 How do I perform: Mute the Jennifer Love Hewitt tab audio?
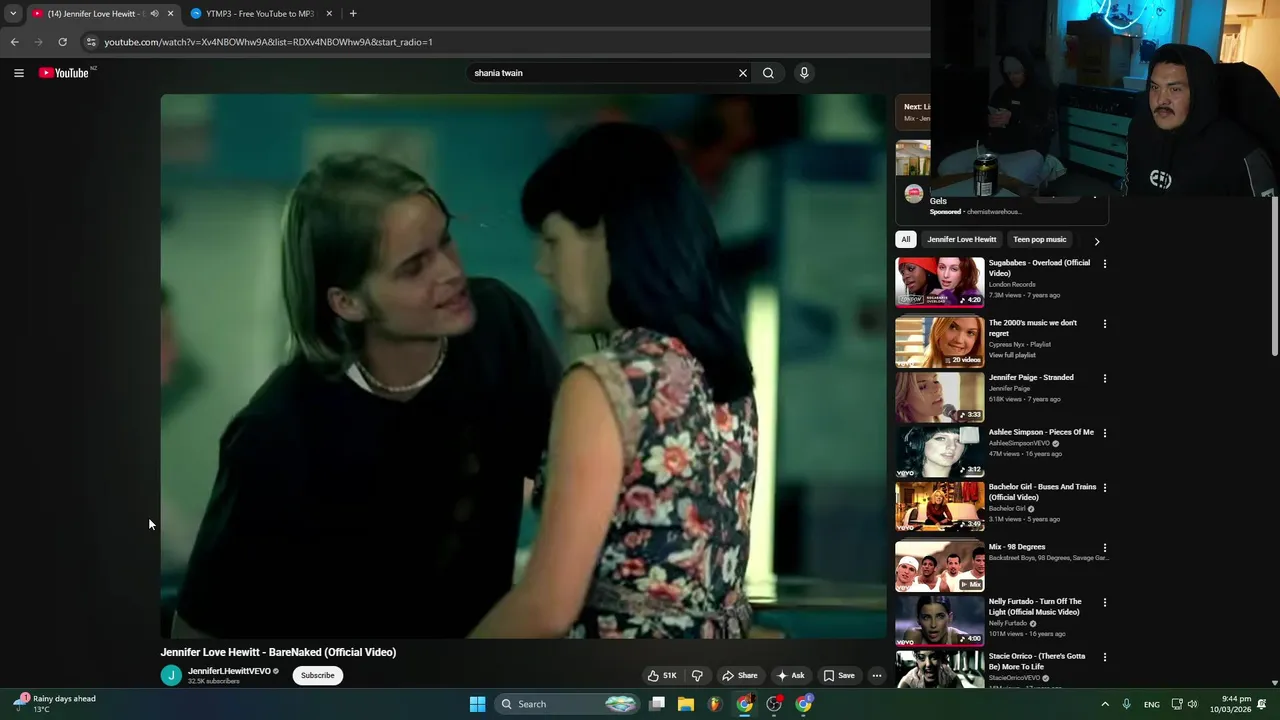[154, 14]
